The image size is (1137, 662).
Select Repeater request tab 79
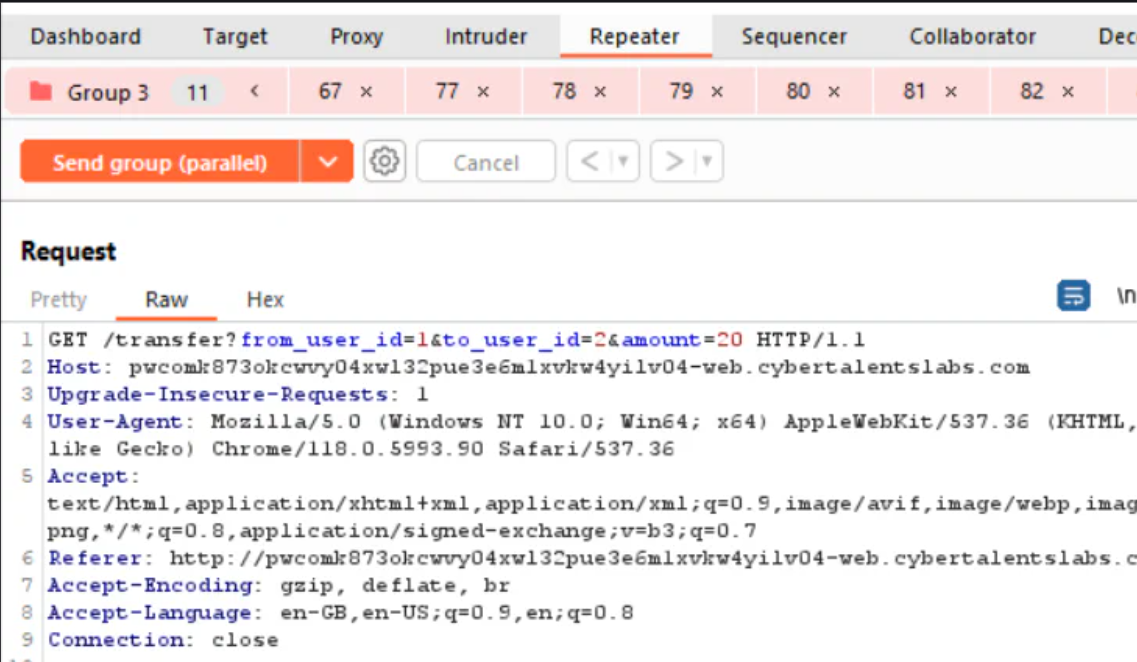pos(681,92)
